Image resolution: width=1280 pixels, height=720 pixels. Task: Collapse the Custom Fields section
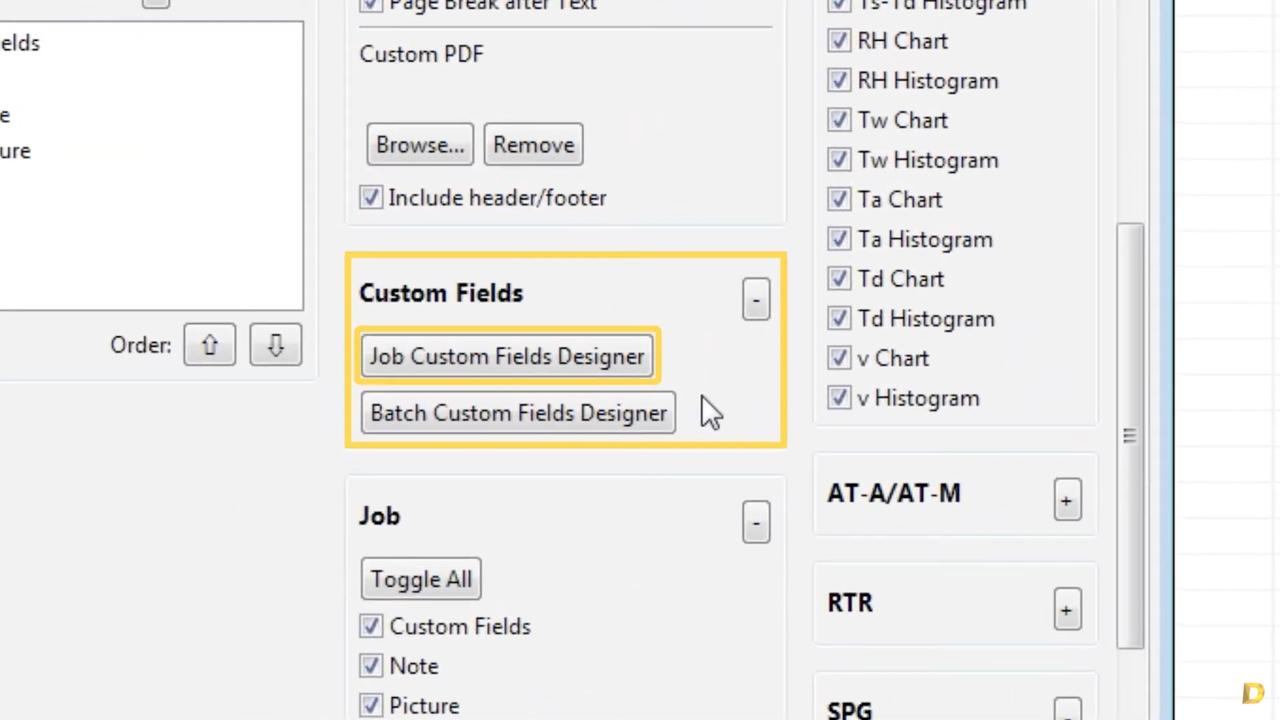[755, 299]
